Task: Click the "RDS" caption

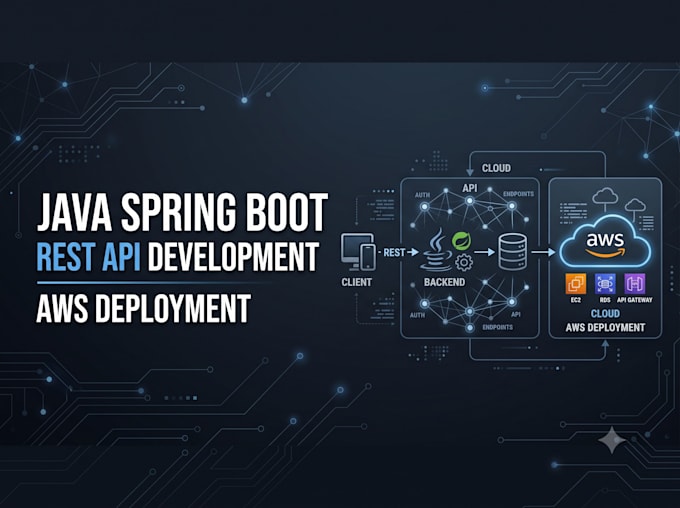Action: coord(605,300)
